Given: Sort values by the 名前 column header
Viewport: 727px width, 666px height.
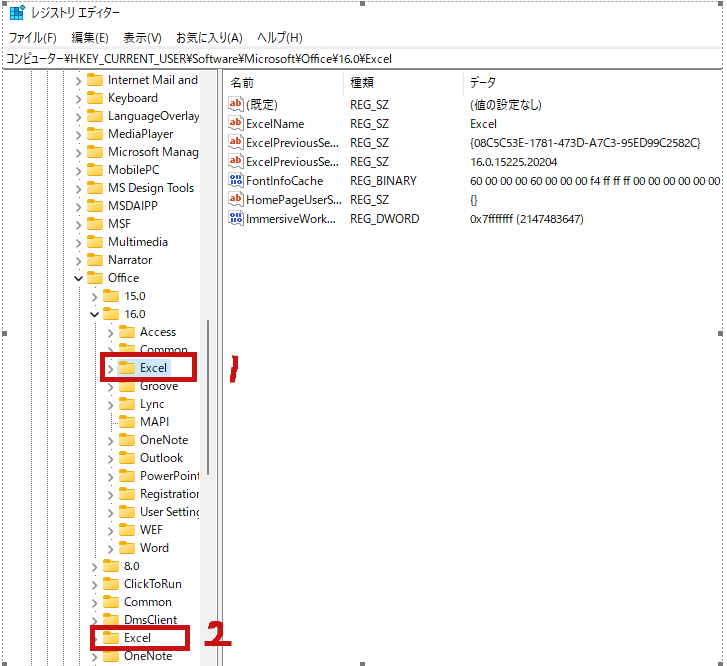Looking at the screenshot, I should pyautogui.click(x=242, y=83).
